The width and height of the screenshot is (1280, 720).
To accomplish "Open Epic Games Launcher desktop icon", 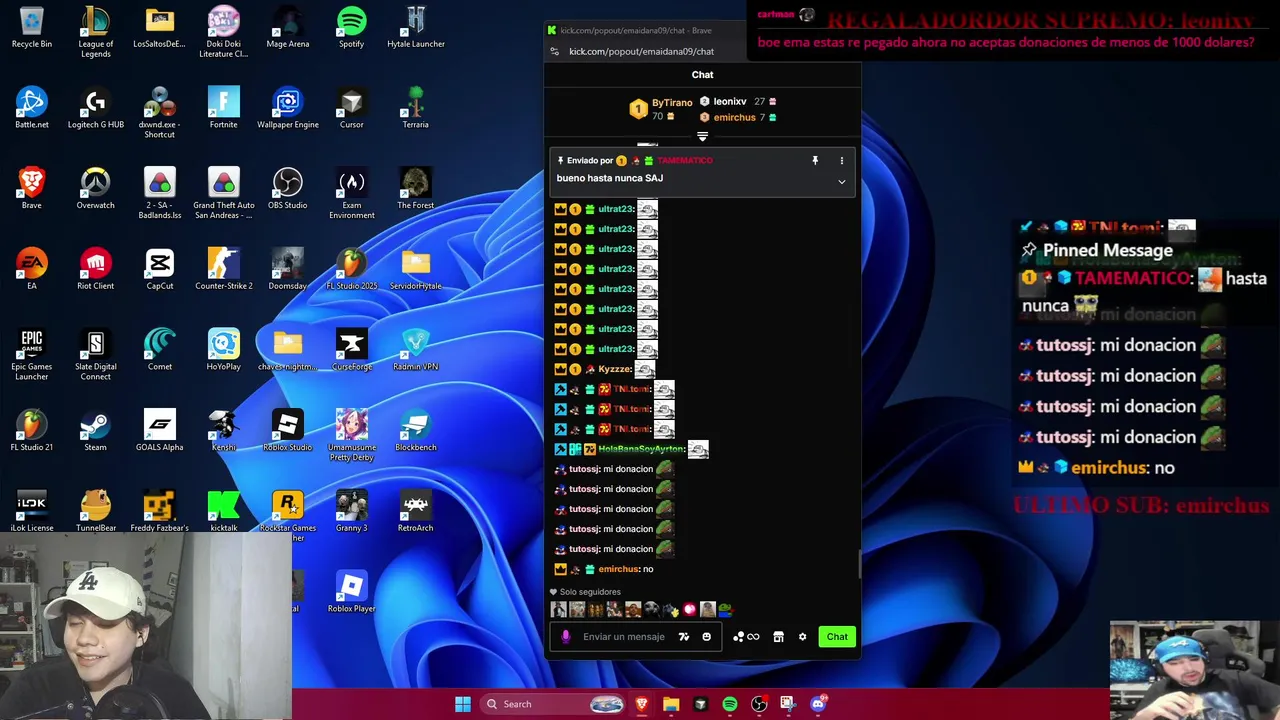I will [32, 355].
